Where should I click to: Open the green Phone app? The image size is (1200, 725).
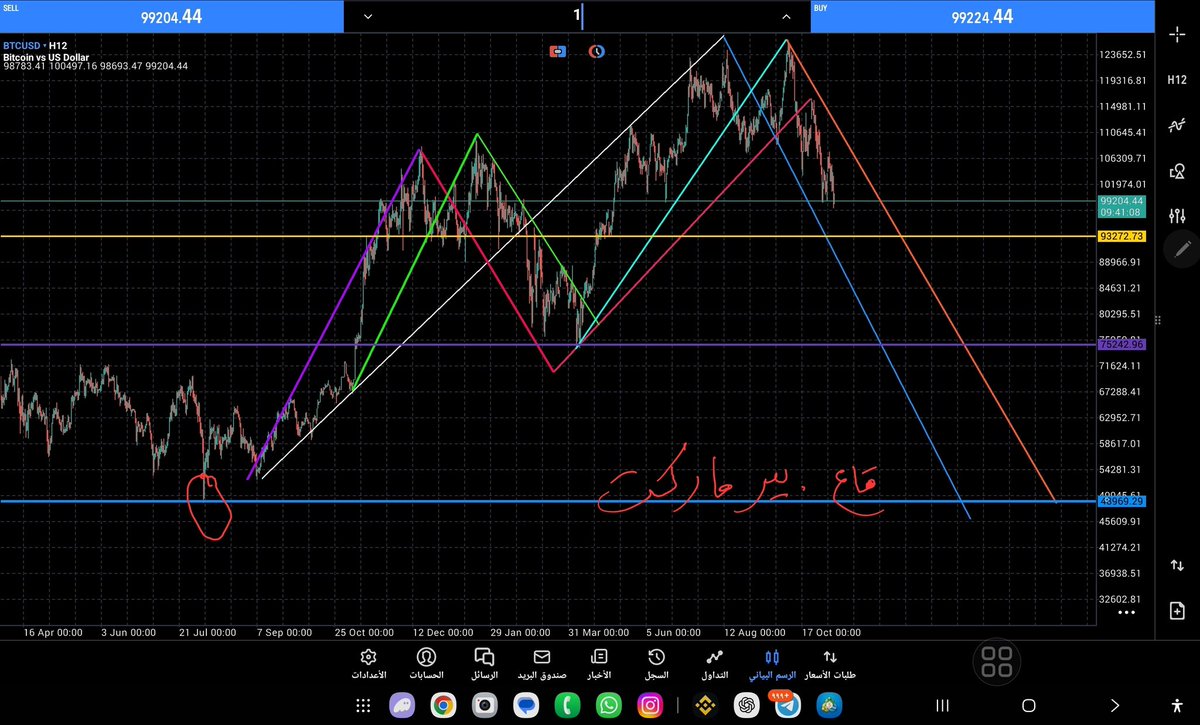click(567, 705)
